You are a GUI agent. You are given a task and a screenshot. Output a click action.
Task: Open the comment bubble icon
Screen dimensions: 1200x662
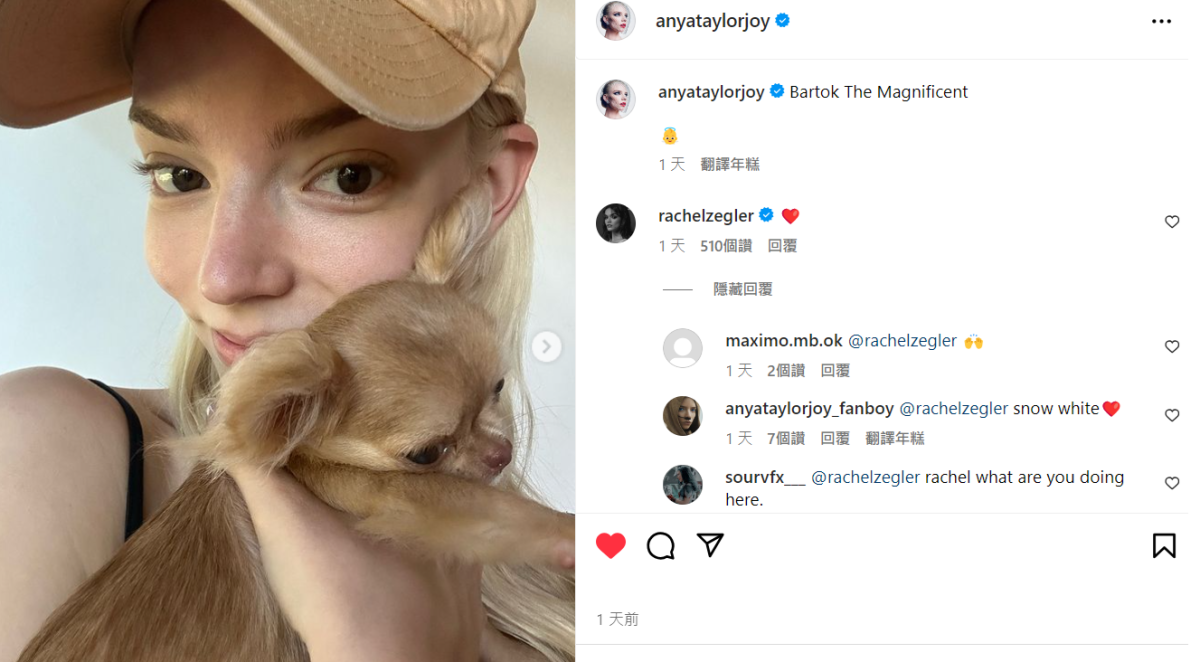point(661,545)
